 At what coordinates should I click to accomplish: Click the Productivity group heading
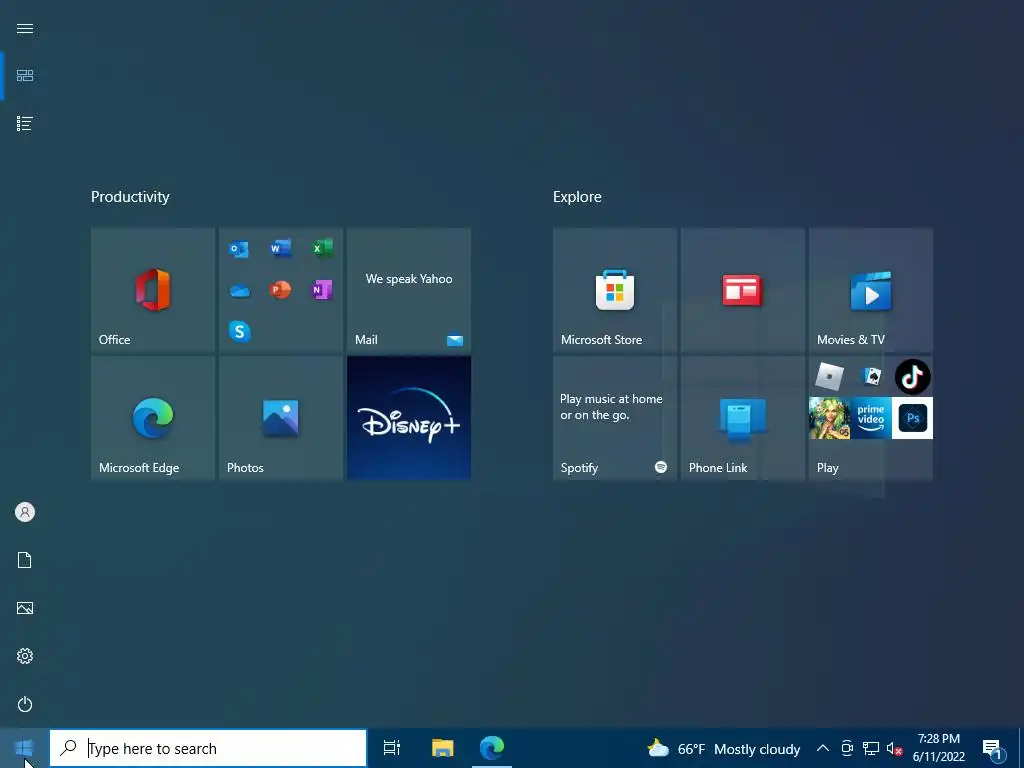point(130,197)
